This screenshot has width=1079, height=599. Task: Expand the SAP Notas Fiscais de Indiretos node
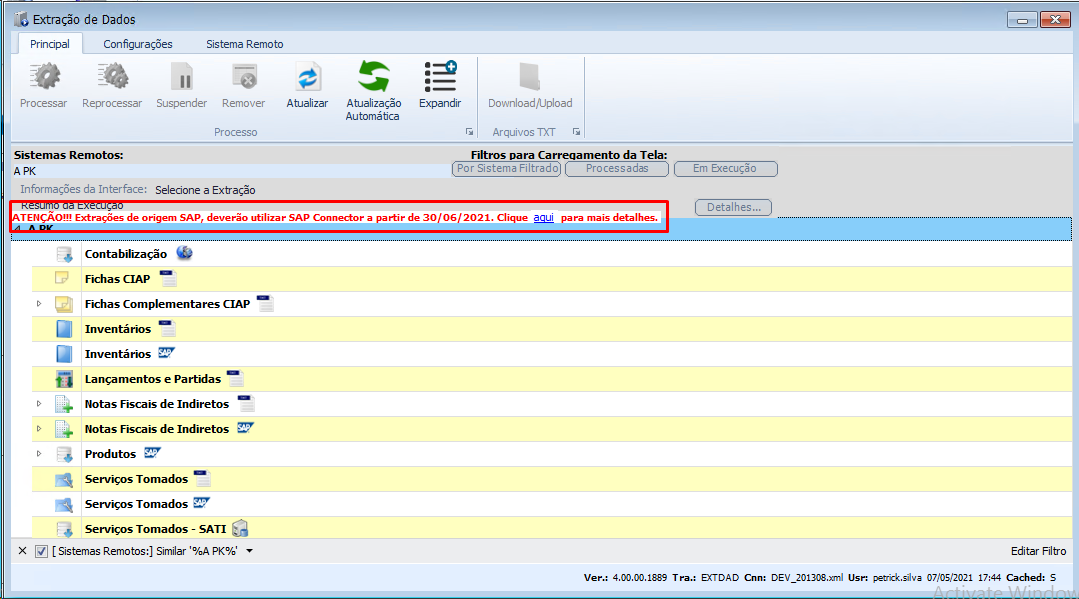(x=39, y=428)
